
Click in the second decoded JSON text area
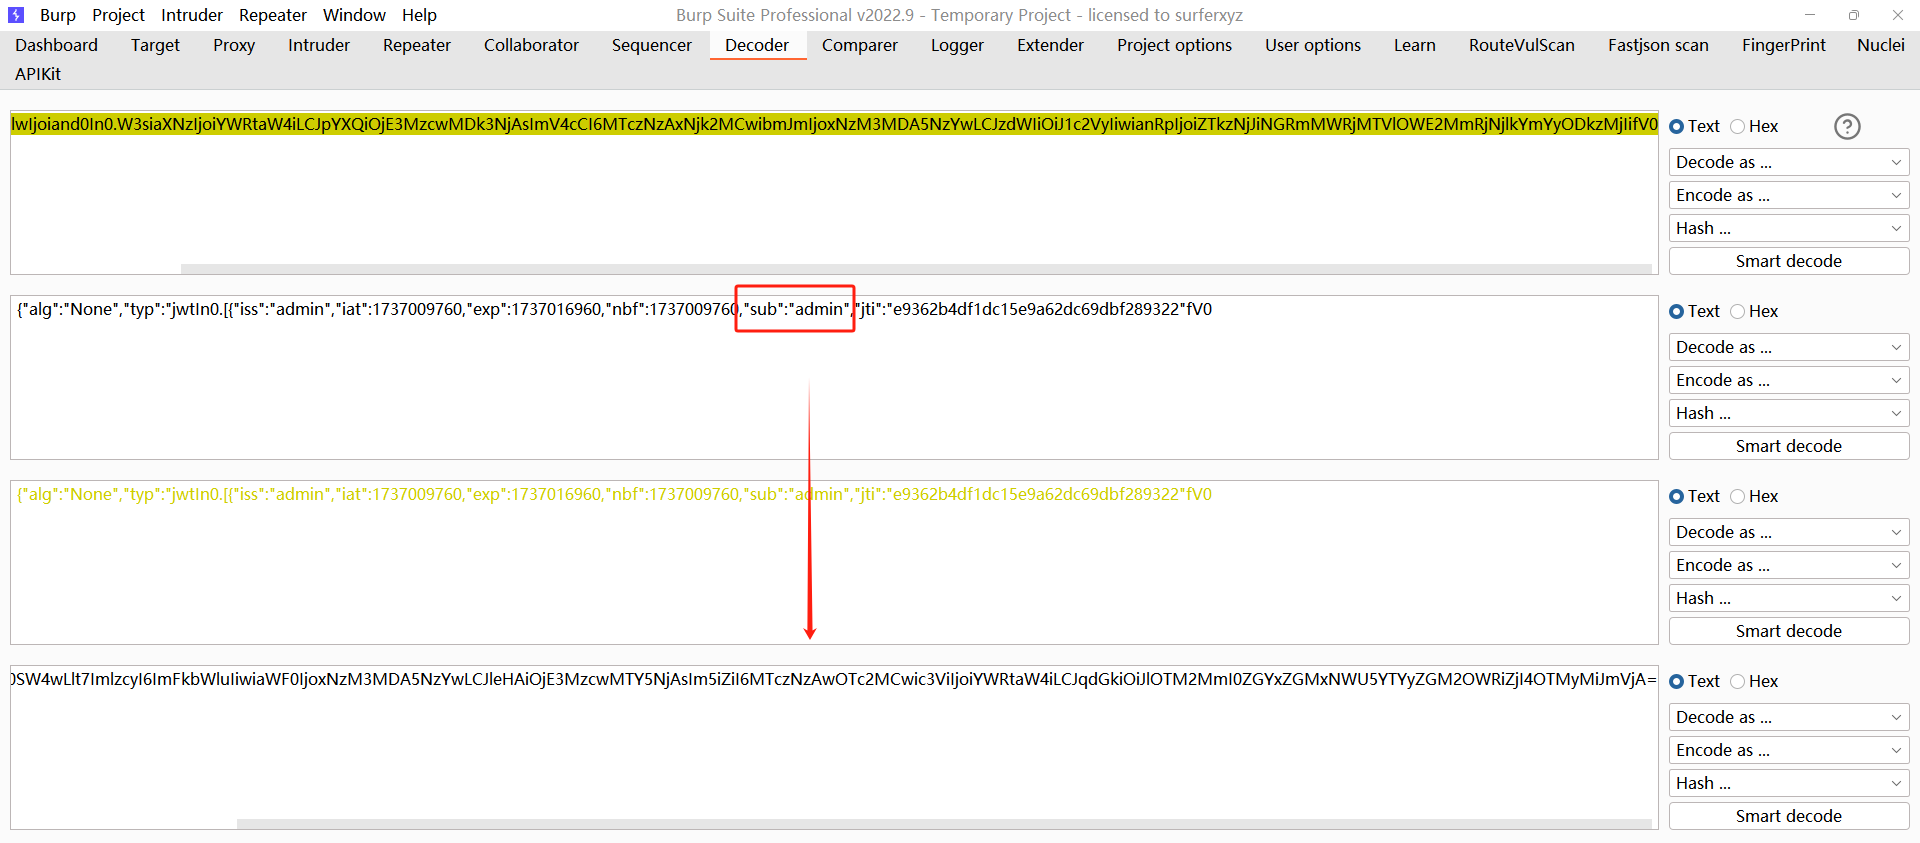[834, 378]
